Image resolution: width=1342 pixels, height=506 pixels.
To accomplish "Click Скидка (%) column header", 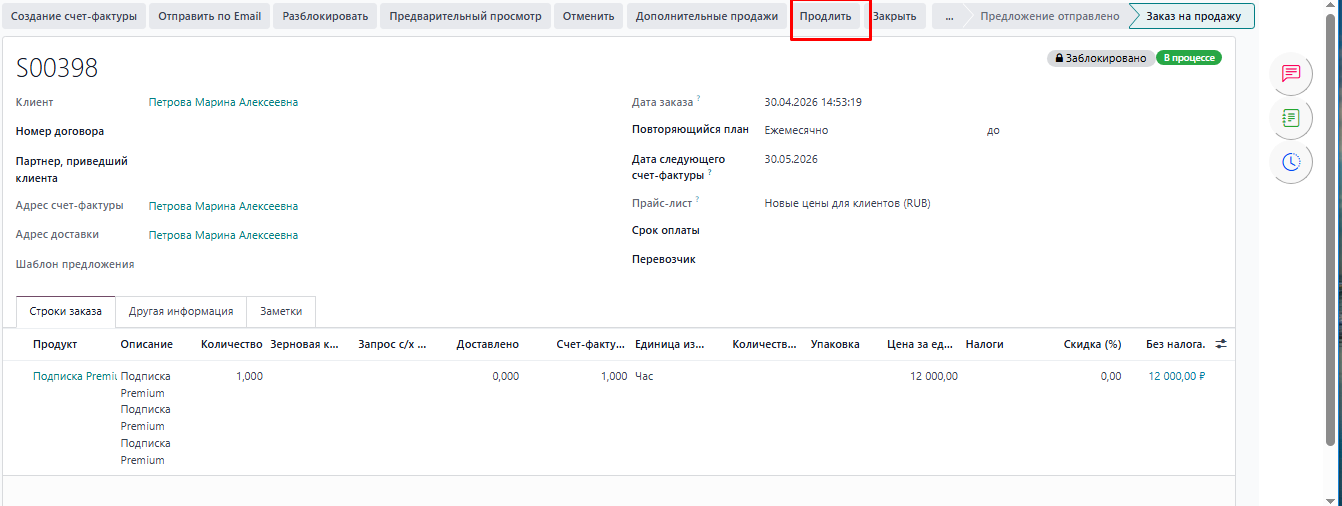I will (1092, 344).
